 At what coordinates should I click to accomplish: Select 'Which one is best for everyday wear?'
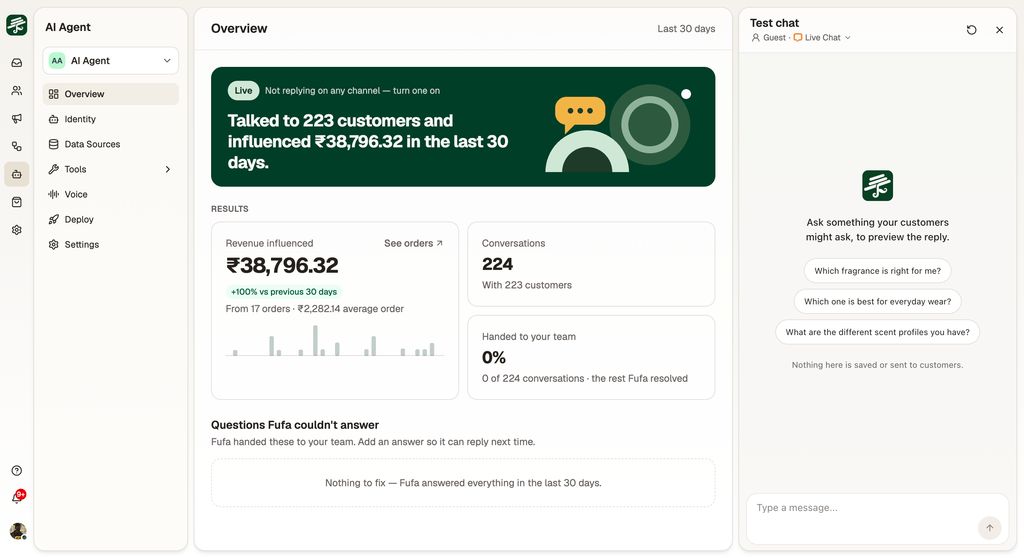point(877,301)
